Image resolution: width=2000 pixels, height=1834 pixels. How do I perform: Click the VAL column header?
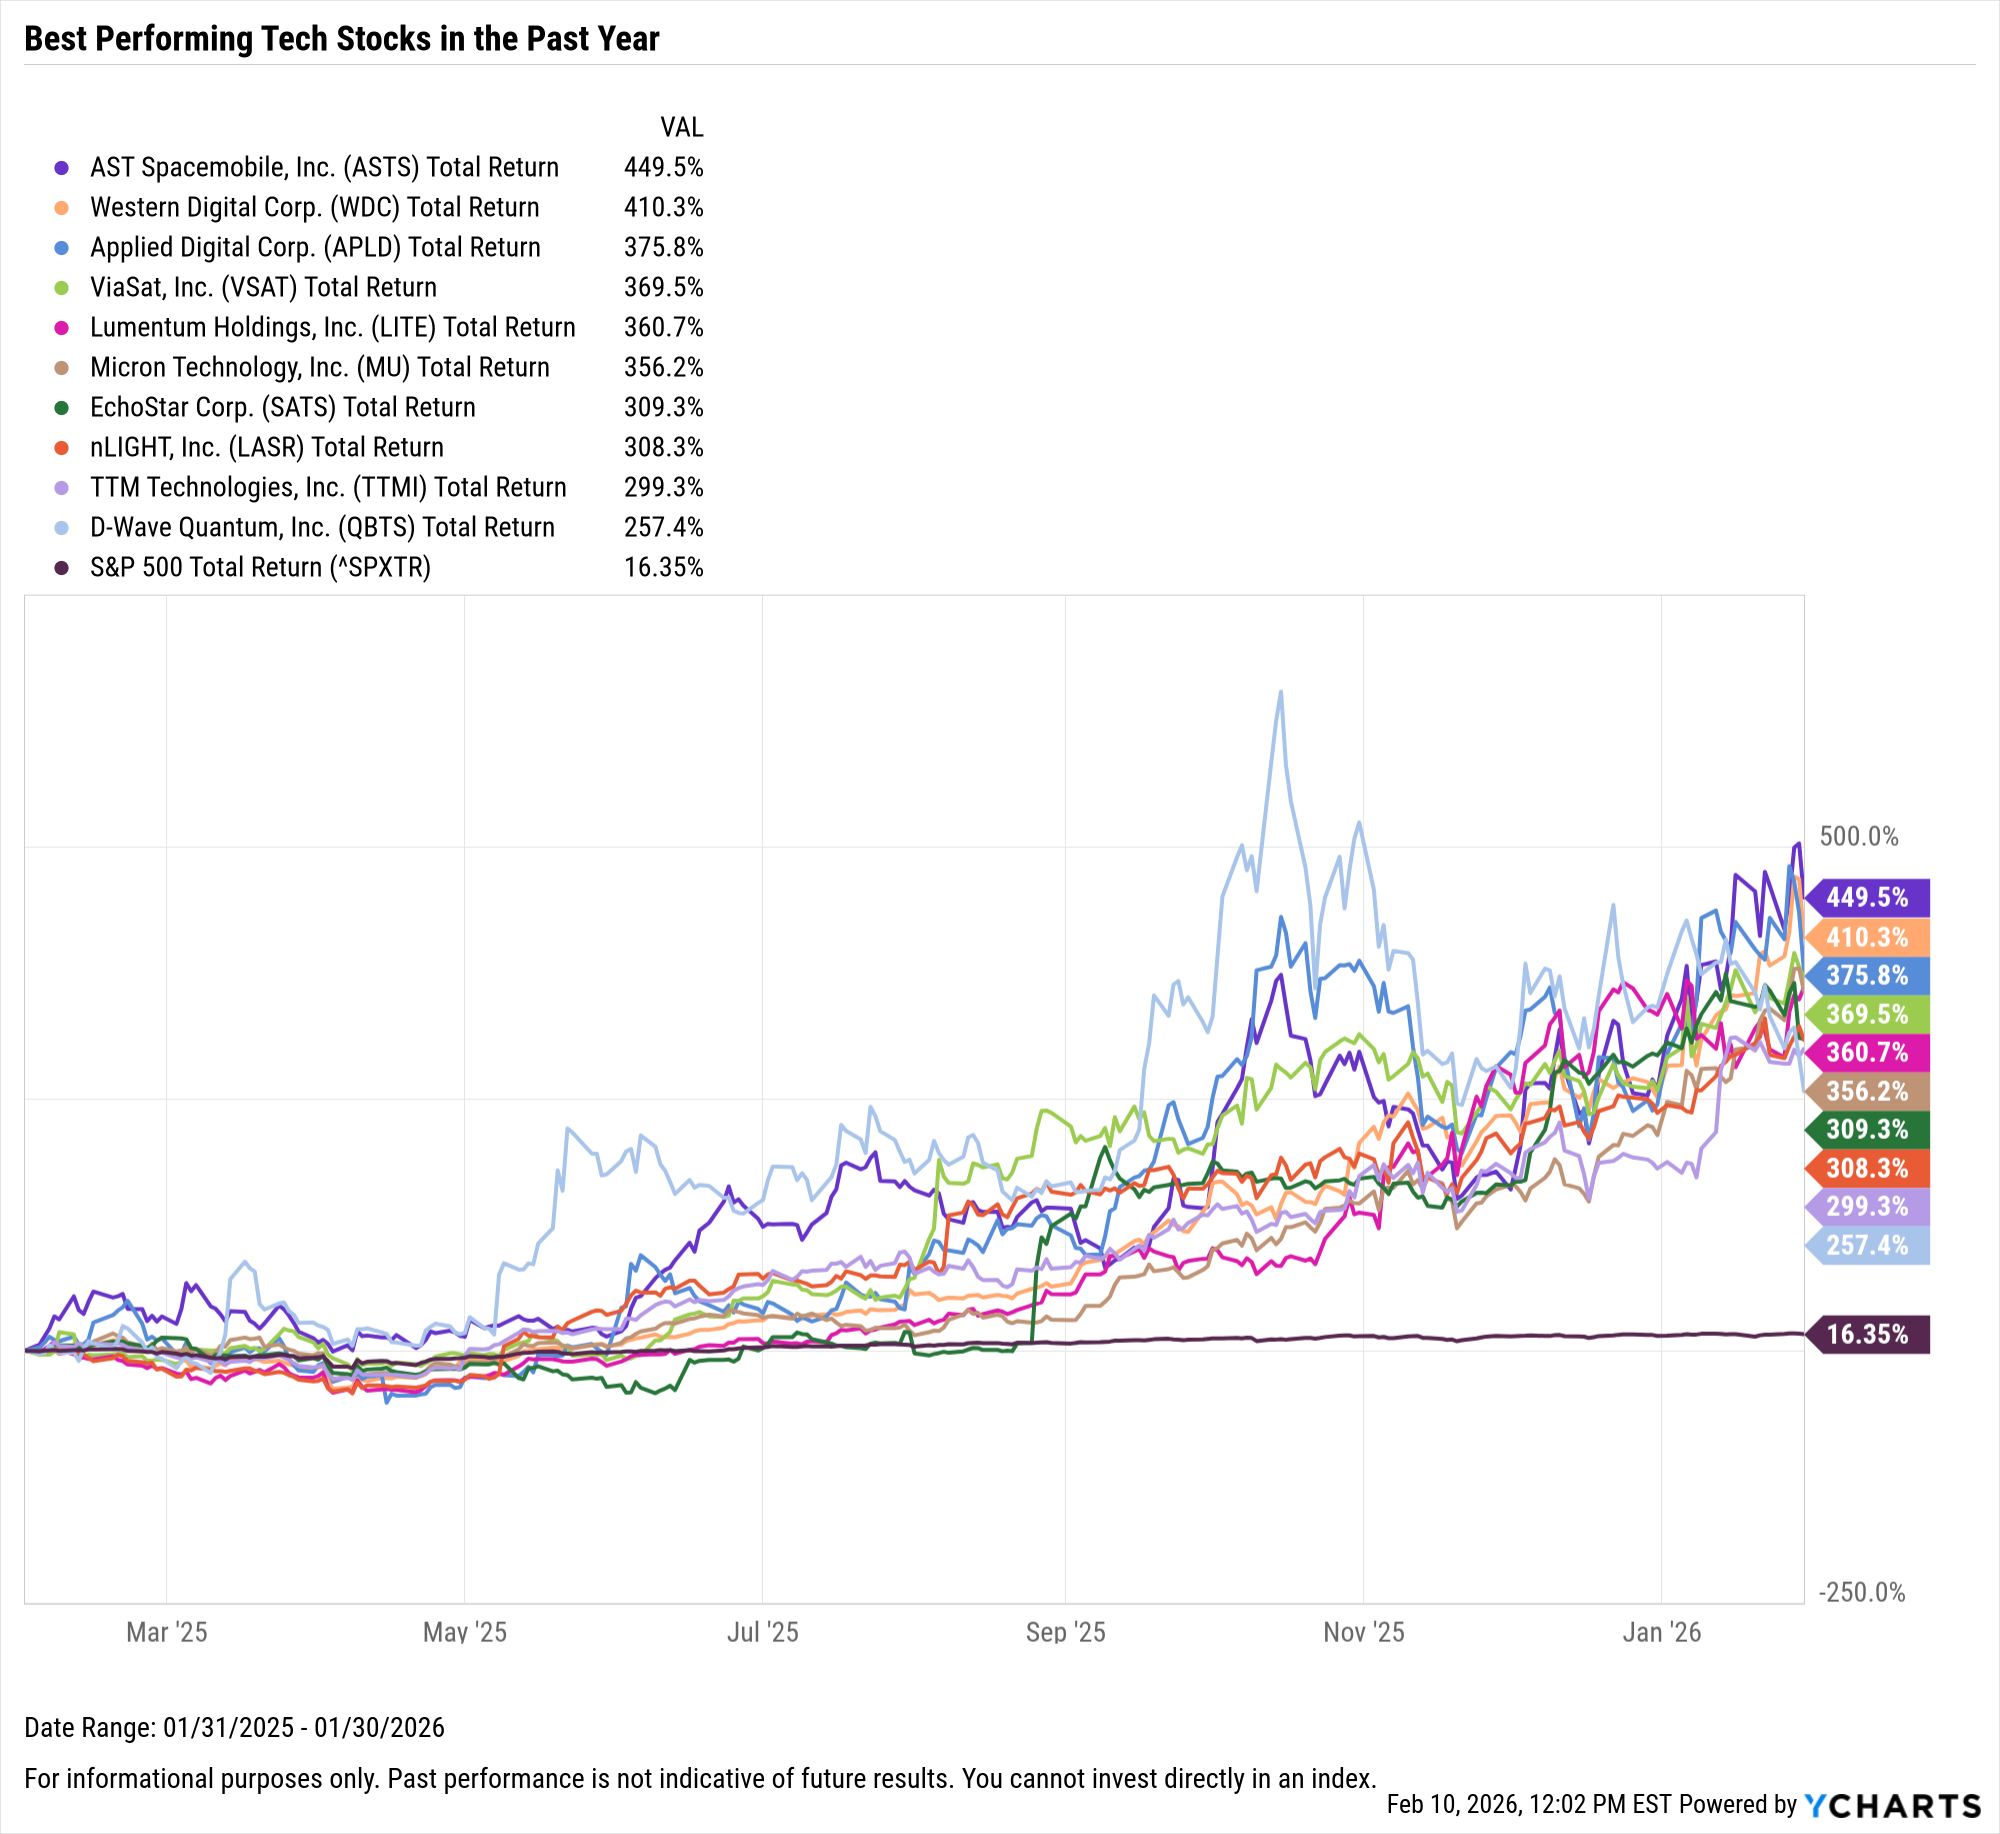point(681,128)
